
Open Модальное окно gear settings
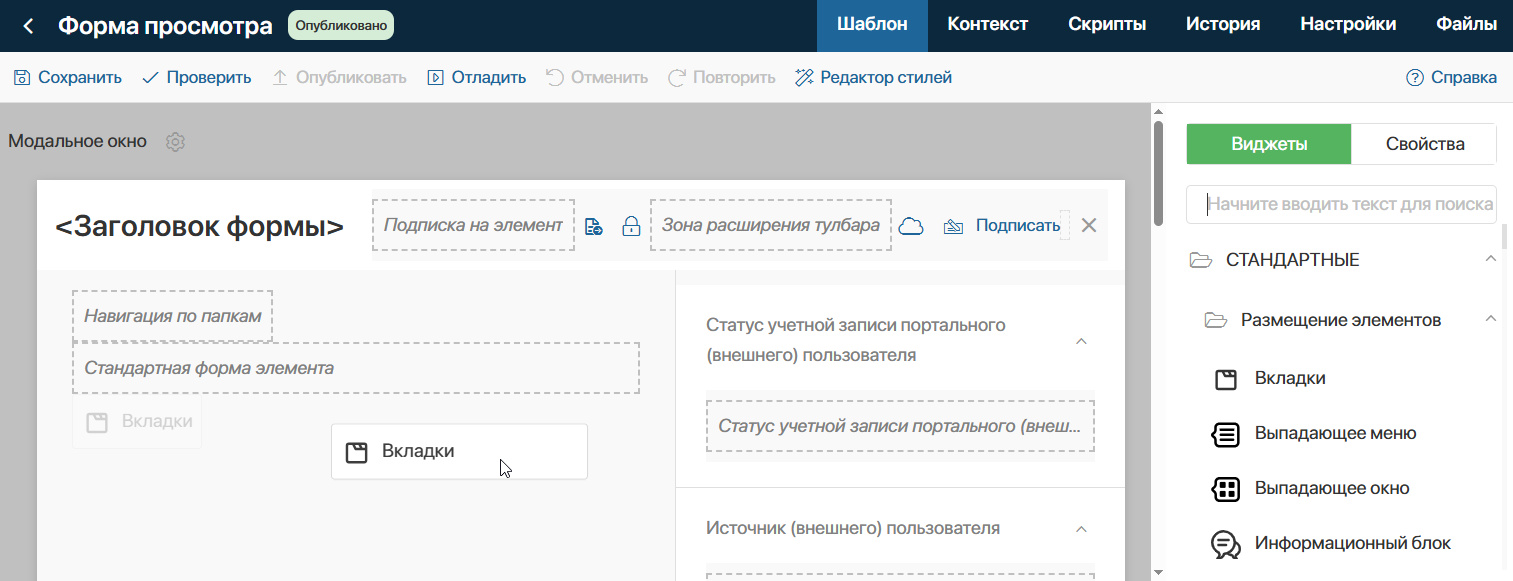point(175,142)
